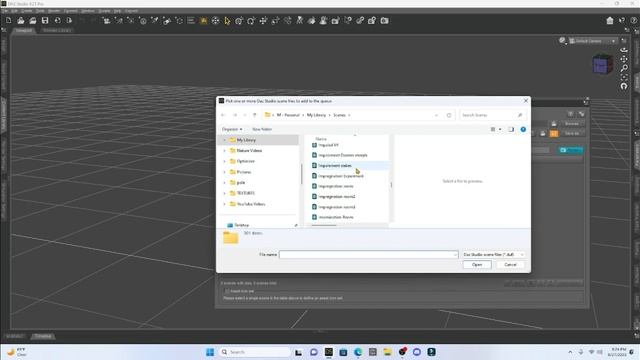This screenshot has width=640, height=360.
Task: Open the Default Camera dropdown
Action: click(x=593, y=41)
